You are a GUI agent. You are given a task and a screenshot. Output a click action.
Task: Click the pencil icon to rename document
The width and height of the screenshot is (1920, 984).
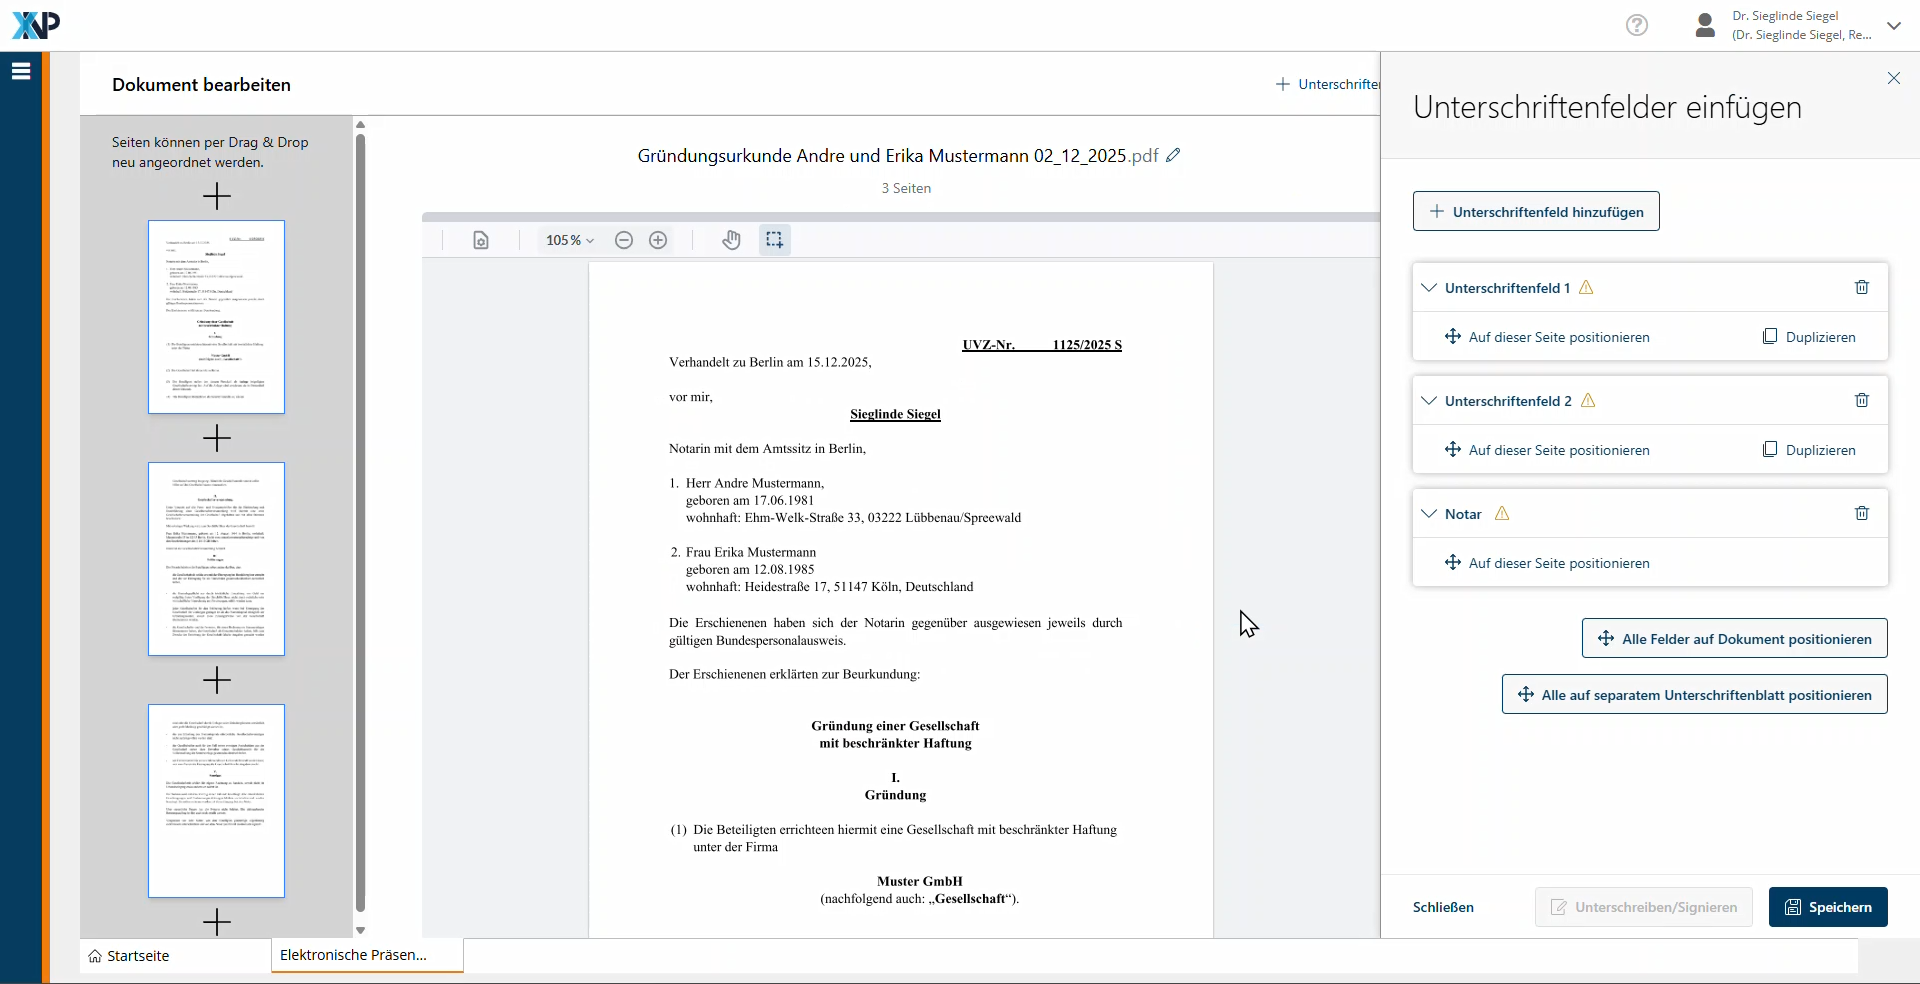coord(1173,155)
